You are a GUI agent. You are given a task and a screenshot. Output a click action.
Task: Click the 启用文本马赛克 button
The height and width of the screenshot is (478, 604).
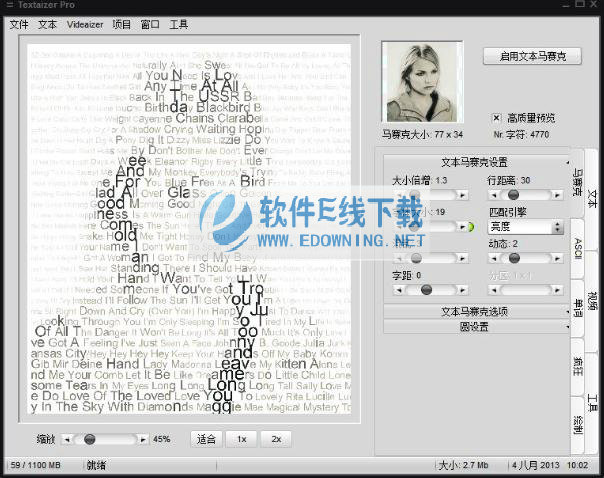pos(532,56)
